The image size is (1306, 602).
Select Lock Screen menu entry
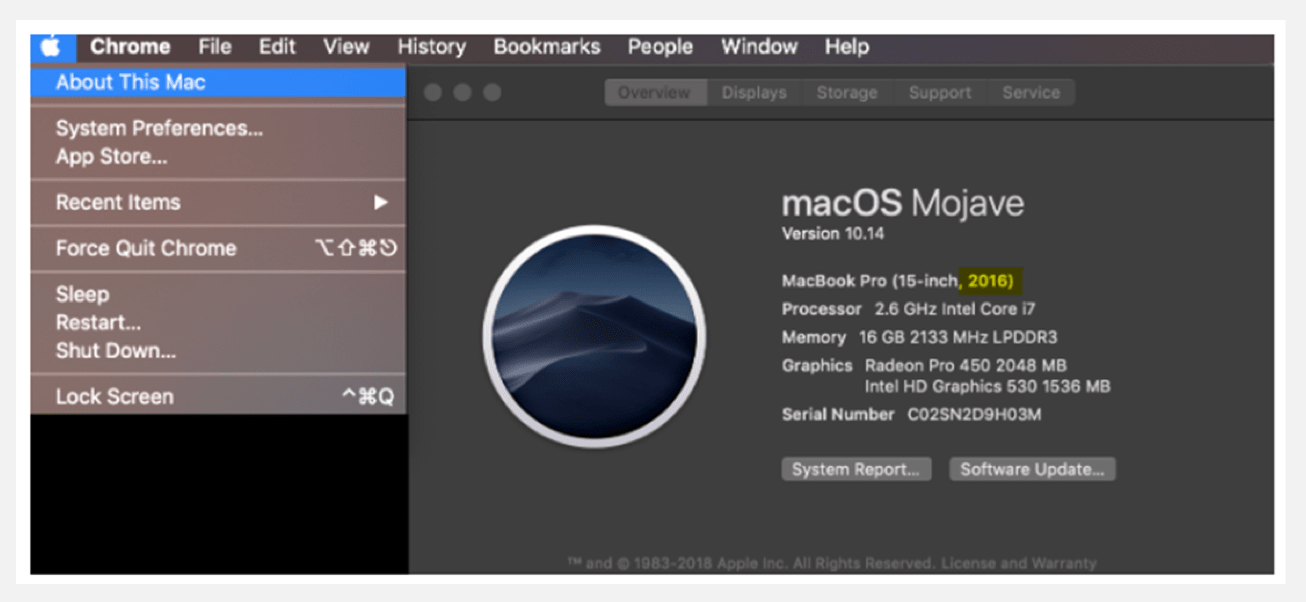click(x=218, y=396)
